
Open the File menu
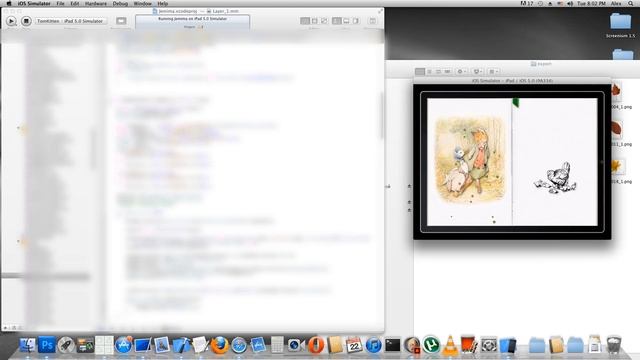(x=60, y=3)
